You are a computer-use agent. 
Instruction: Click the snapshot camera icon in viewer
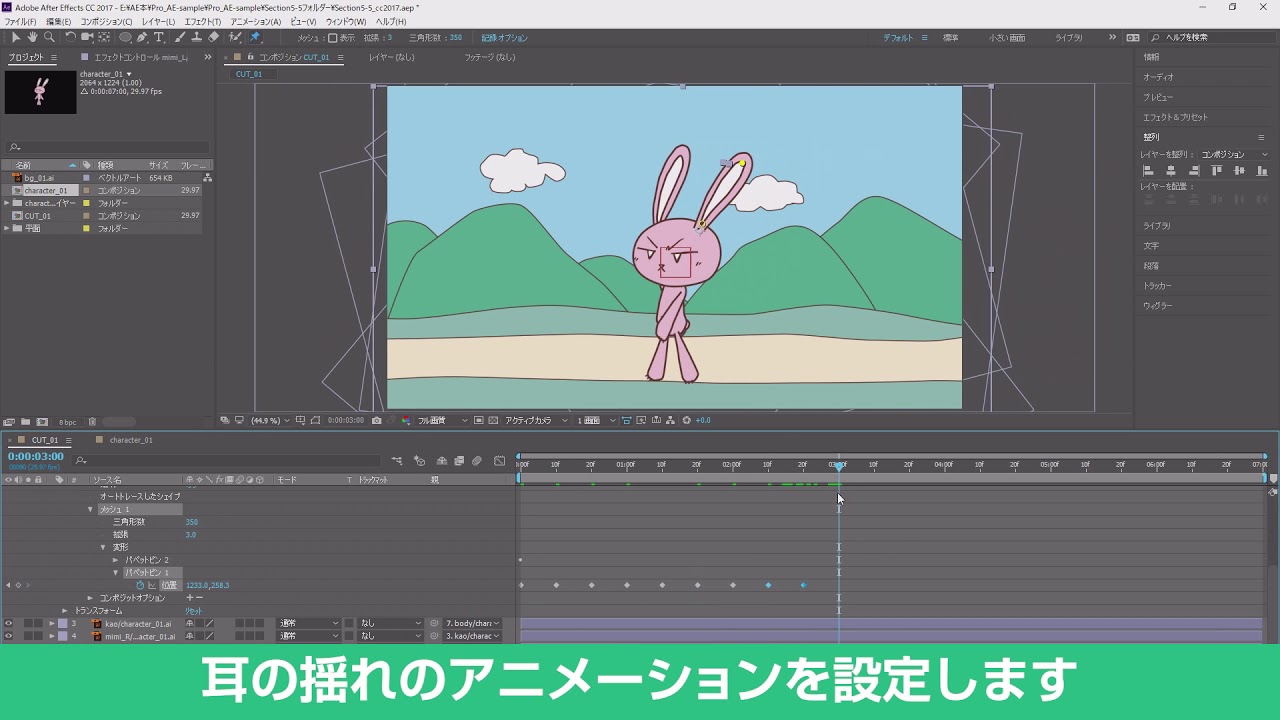[x=376, y=420]
